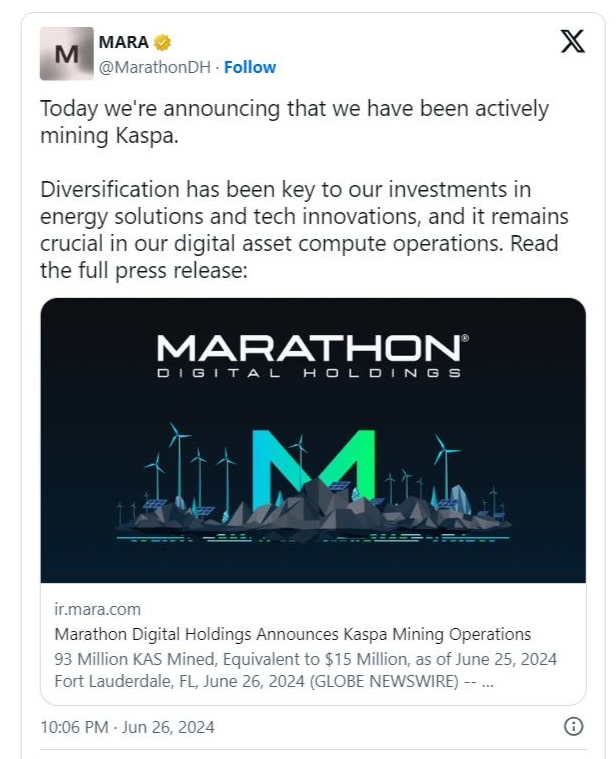Click the green M emblem in preview image

coord(313,469)
